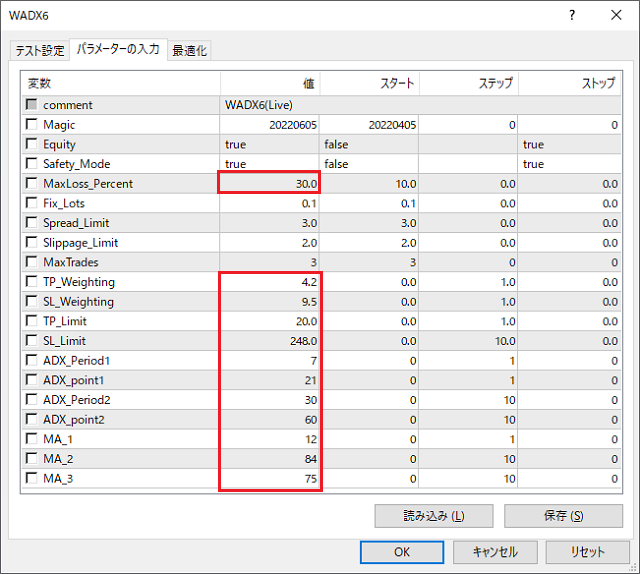Check the MaxLoss_Percent checkbox

(31, 183)
